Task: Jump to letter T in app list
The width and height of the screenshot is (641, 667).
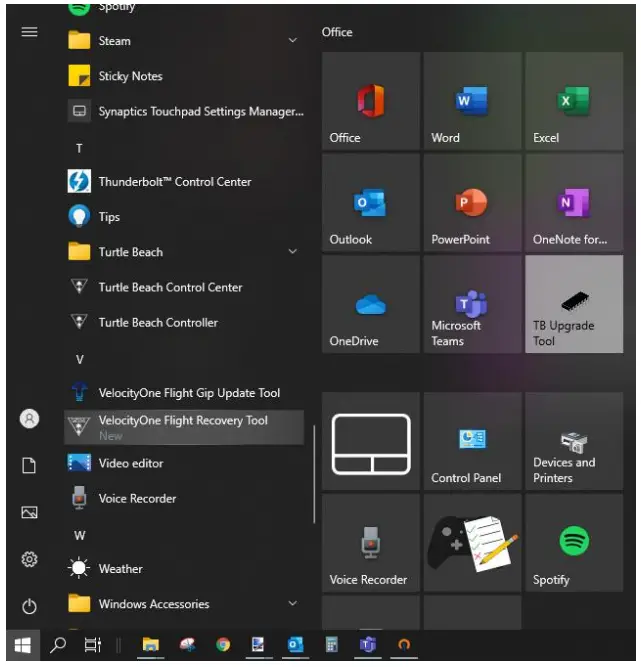Action: pos(79,148)
